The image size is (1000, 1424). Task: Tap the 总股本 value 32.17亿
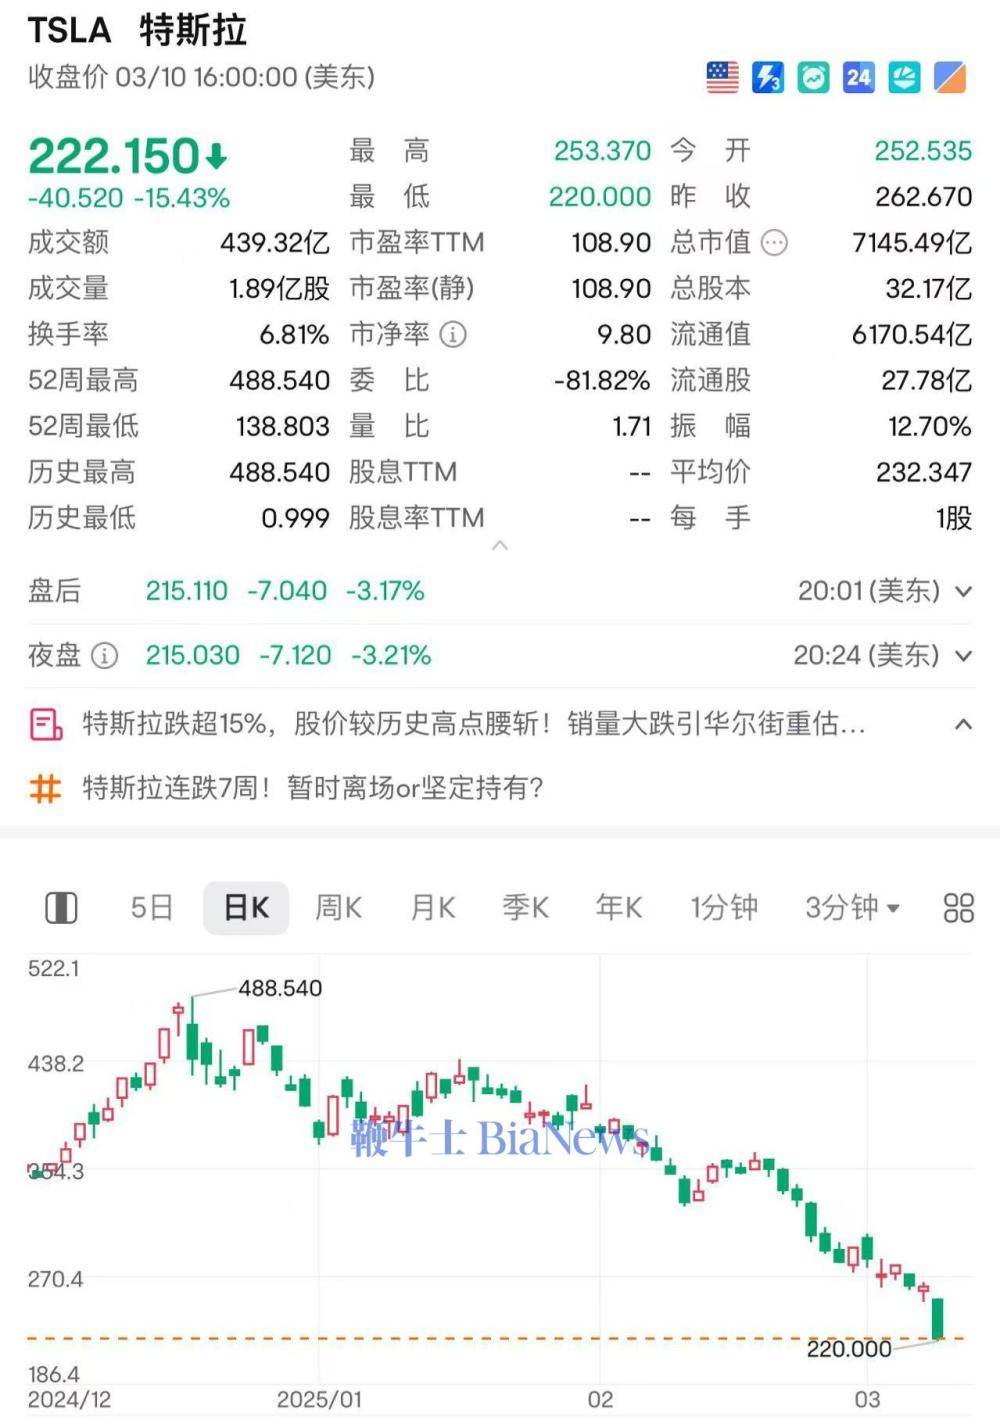tap(928, 289)
